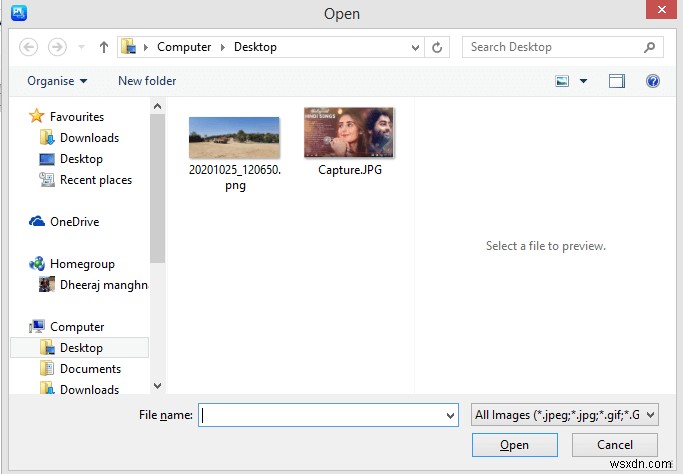Select the Capture.JPG thumbnail
The height and width of the screenshot is (474, 683).
(x=349, y=132)
